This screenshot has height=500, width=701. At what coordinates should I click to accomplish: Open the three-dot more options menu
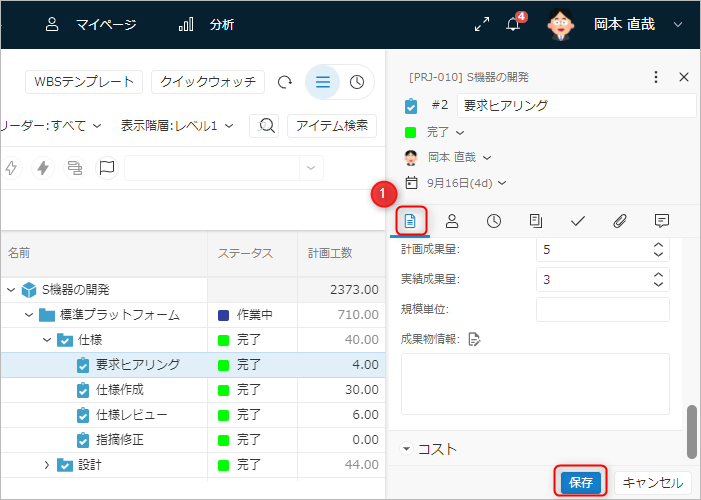tap(656, 77)
